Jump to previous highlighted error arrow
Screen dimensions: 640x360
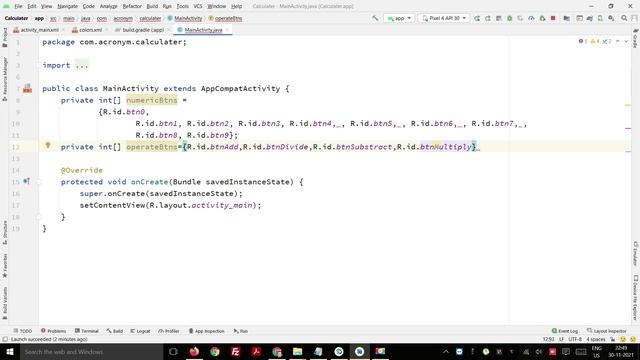[x=618, y=41]
